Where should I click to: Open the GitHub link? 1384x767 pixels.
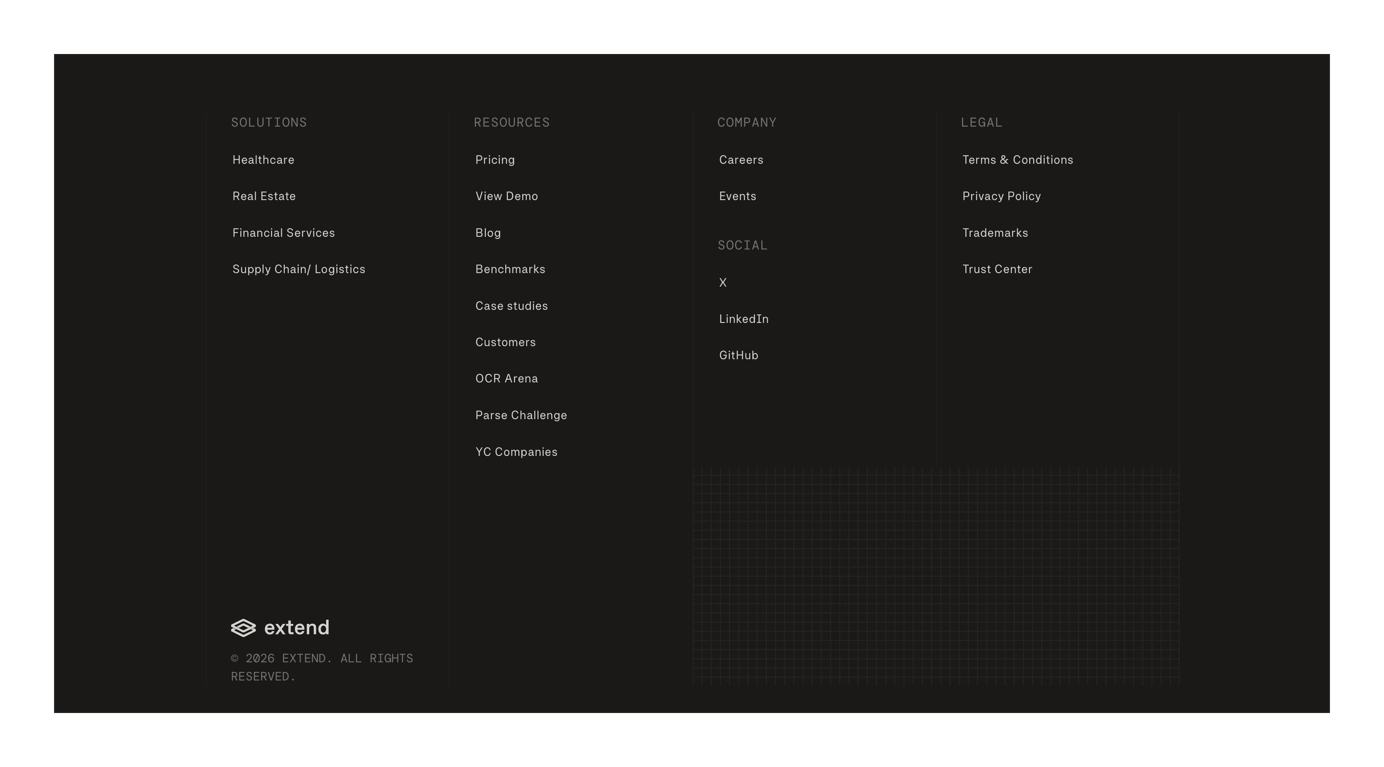coord(739,355)
